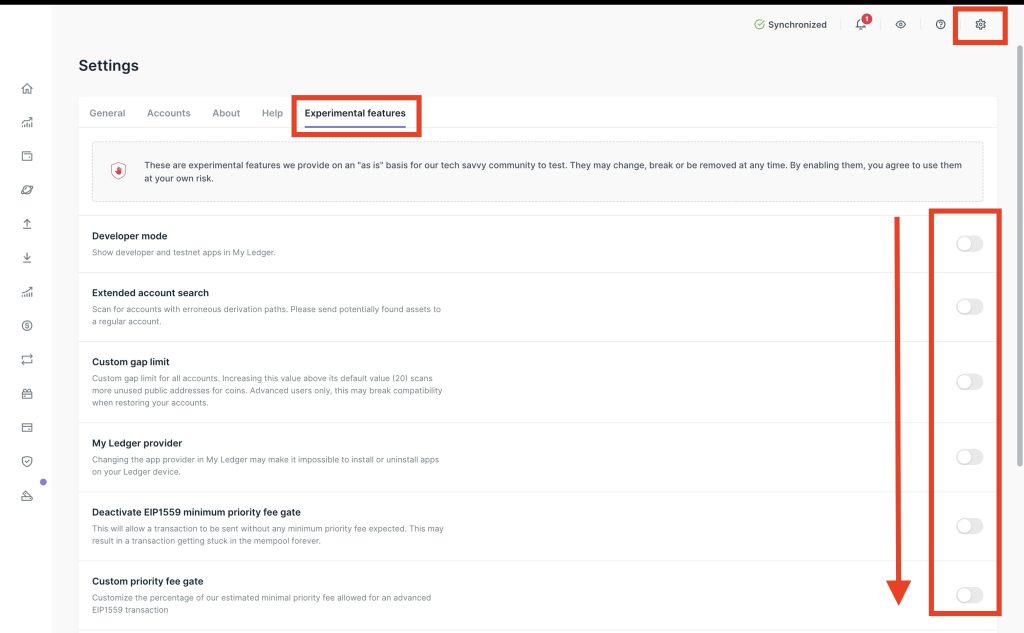The height and width of the screenshot is (633, 1024).
Task: Turn on Extended account search toggle
Action: click(x=969, y=307)
